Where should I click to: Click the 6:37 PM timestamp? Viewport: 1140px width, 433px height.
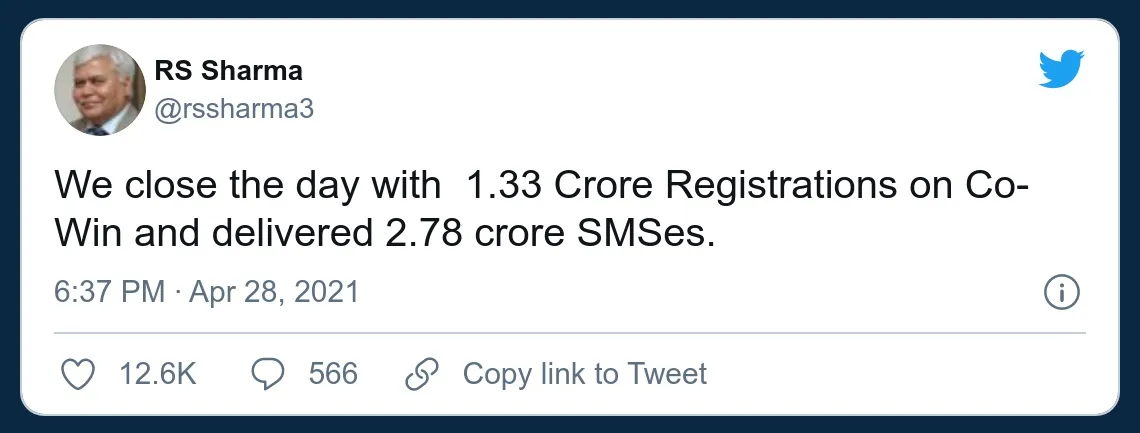point(110,292)
